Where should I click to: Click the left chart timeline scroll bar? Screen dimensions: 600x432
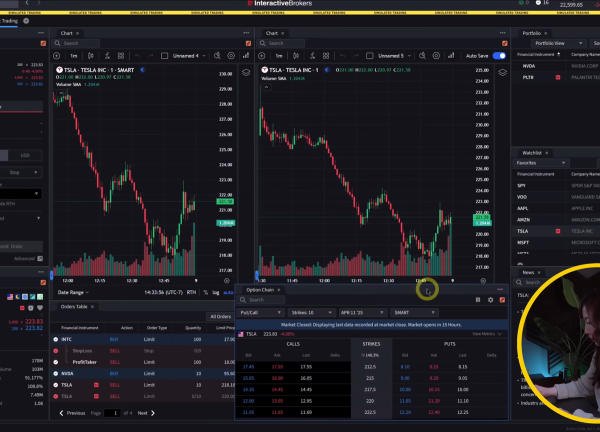click(x=130, y=280)
